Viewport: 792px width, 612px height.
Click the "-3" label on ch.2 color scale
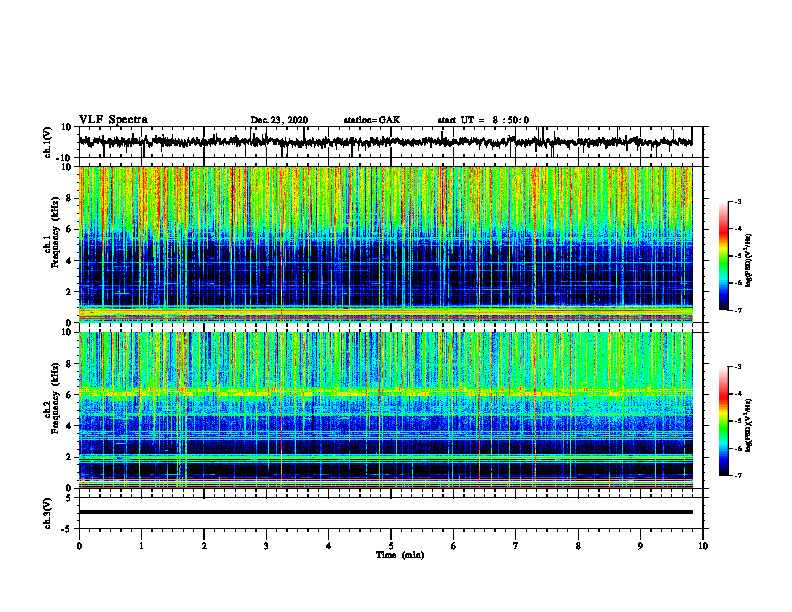pos(738,367)
